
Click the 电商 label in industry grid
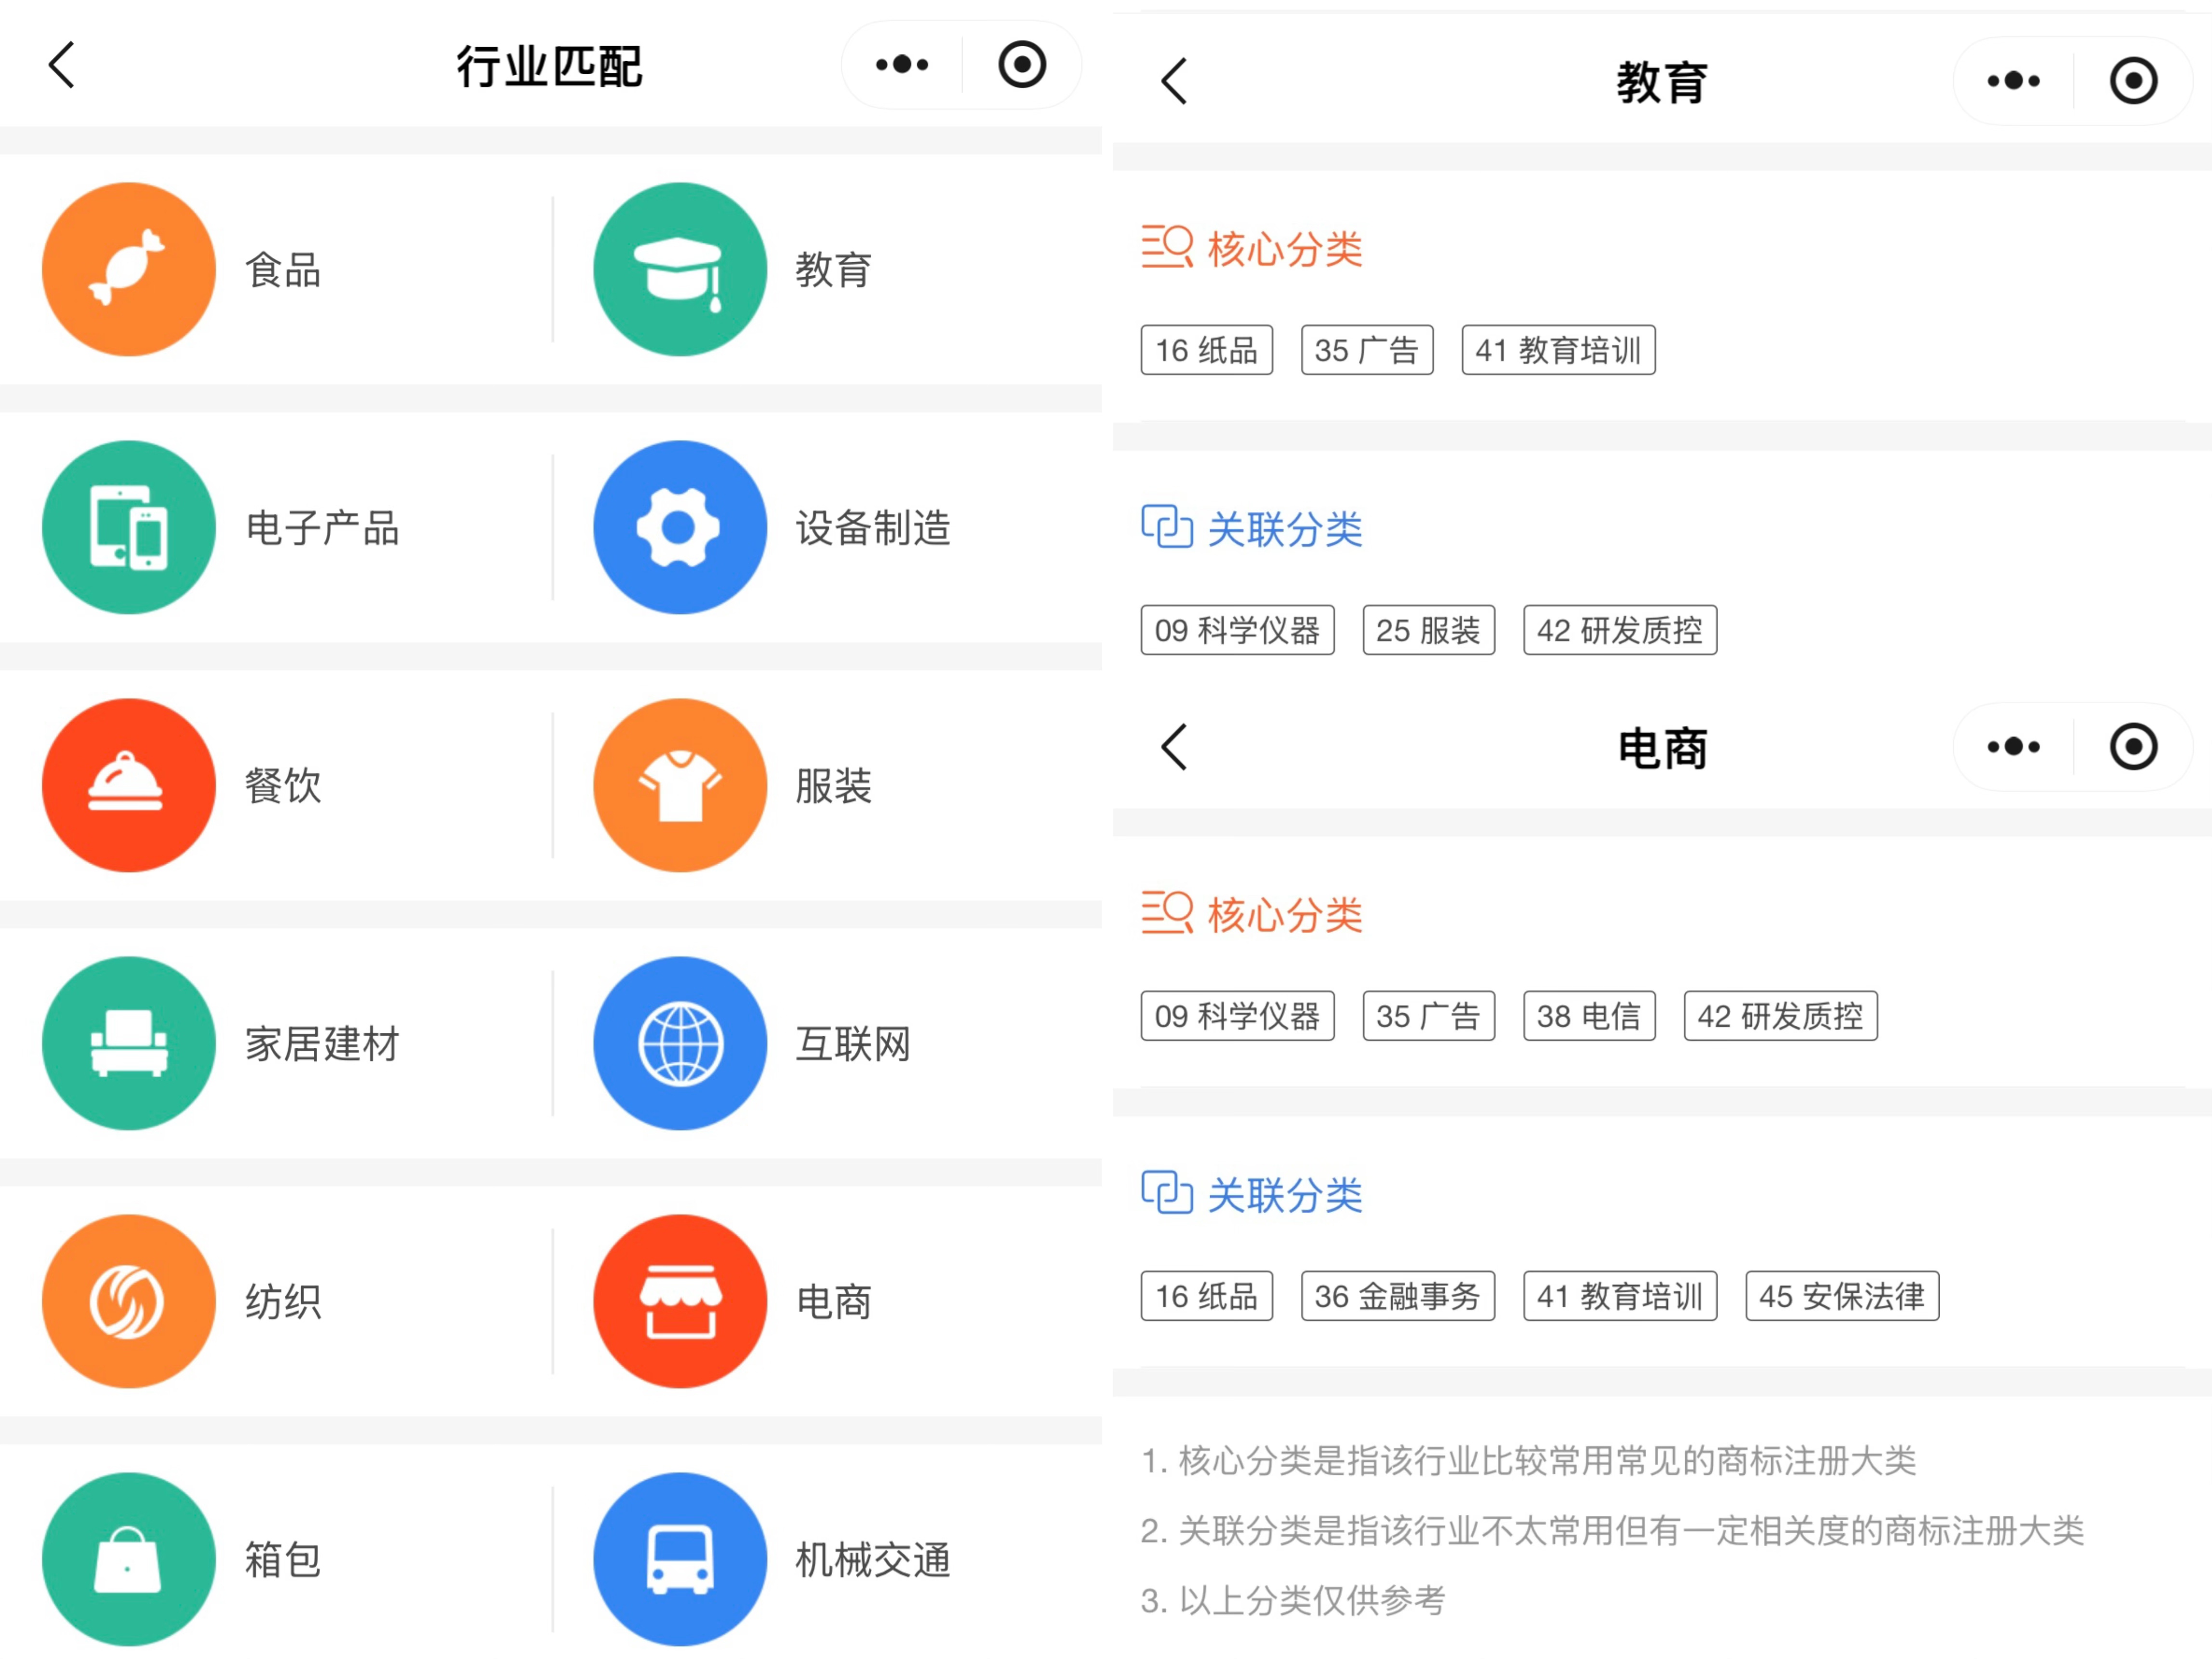pos(834,1302)
